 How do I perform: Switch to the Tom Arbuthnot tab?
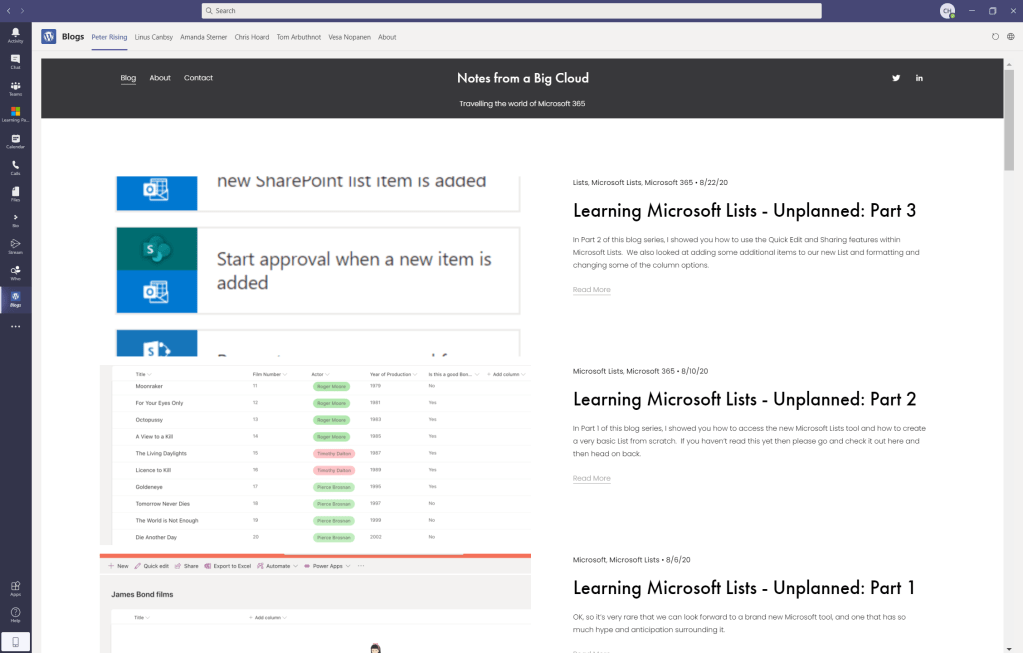(x=297, y=37)
